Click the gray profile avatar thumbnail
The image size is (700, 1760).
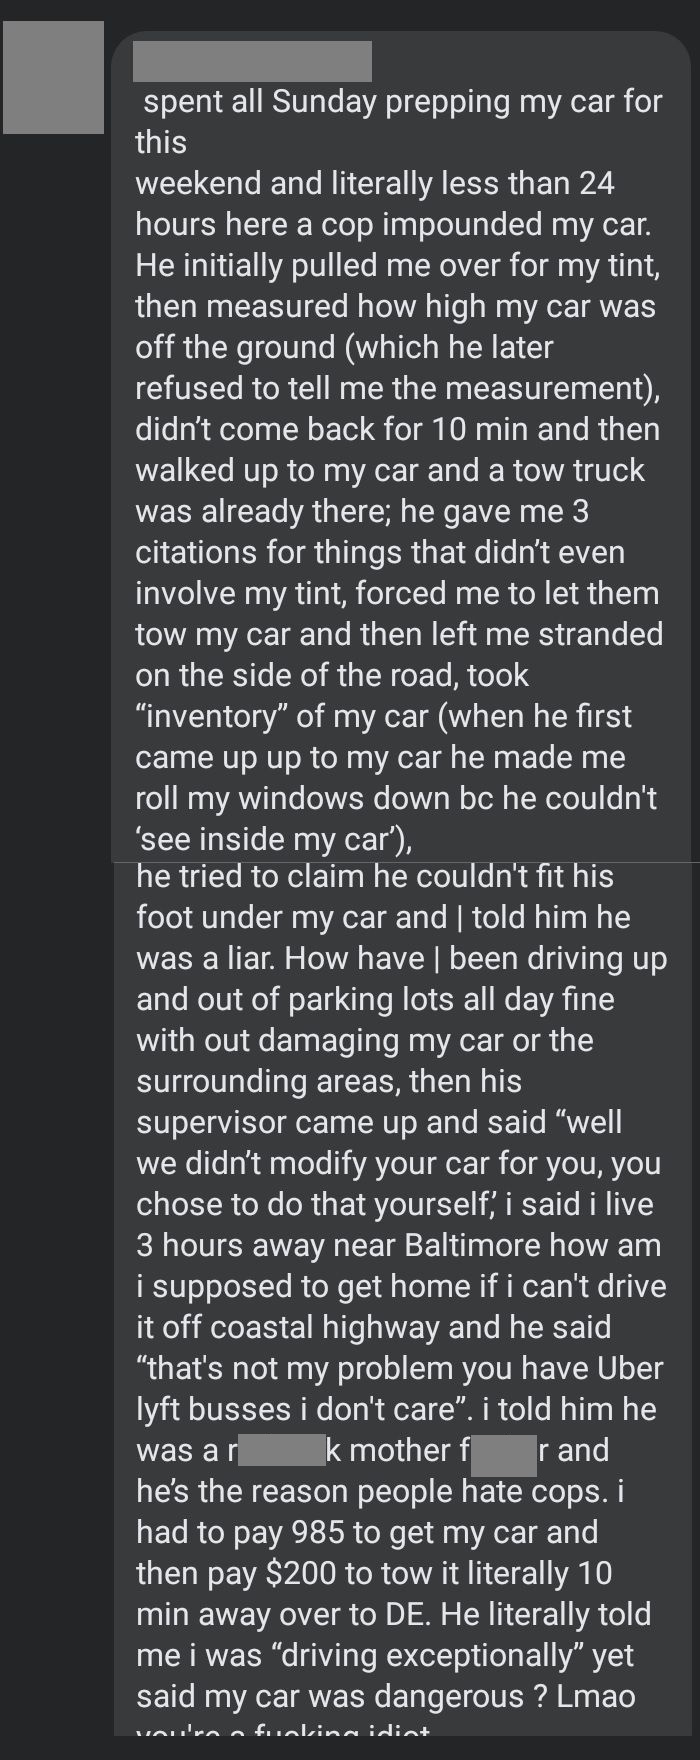(x=53, y=77)
